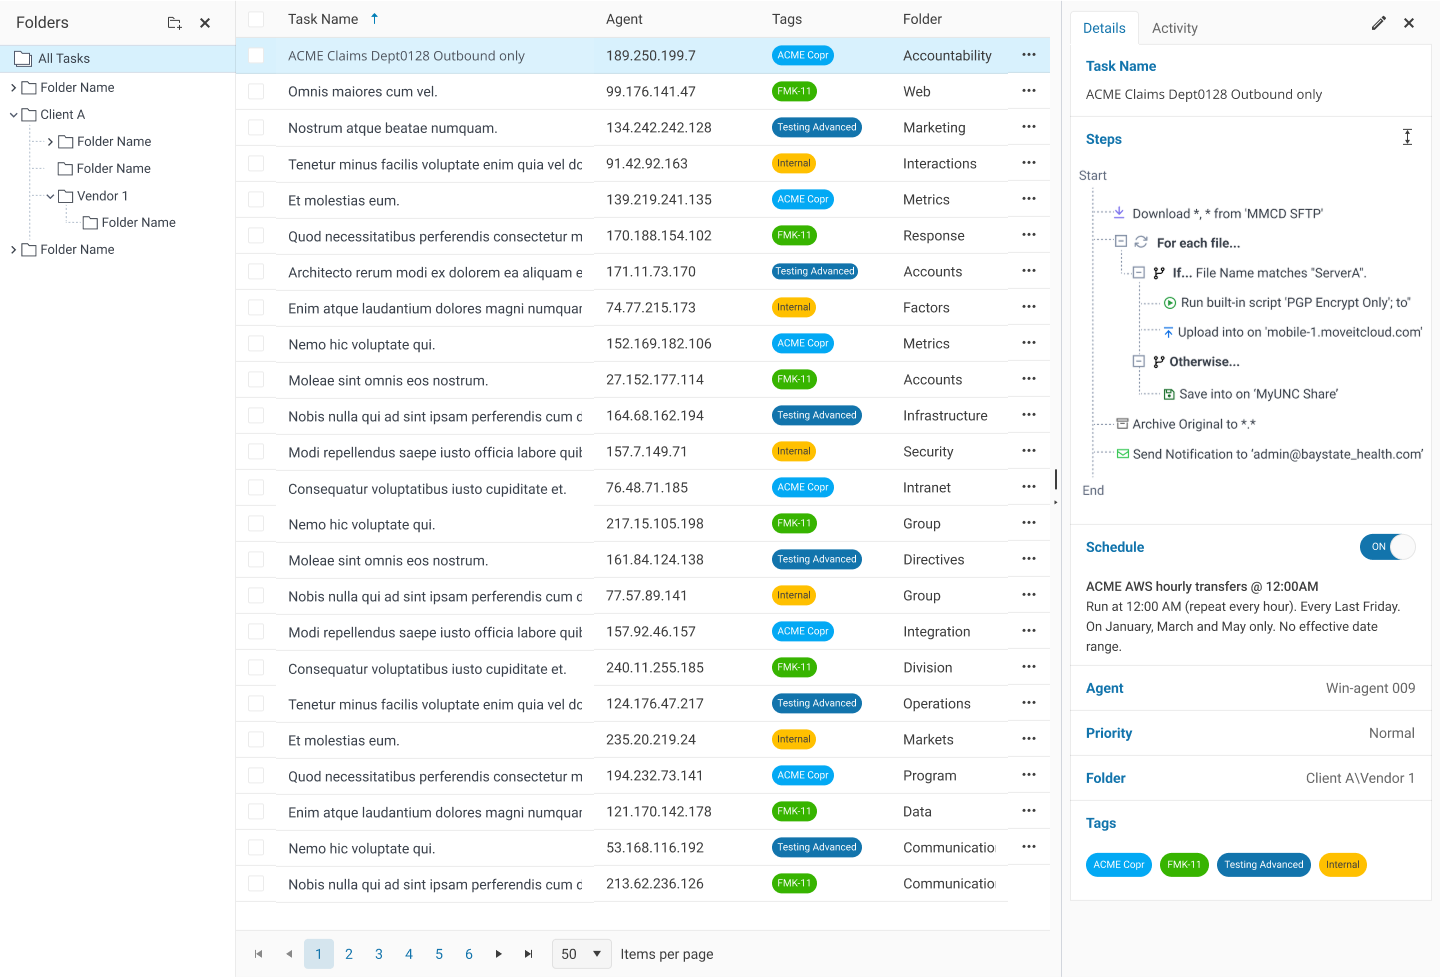
Task: Click the pencil edit icon in details panel
Action: pos(1378,23)
